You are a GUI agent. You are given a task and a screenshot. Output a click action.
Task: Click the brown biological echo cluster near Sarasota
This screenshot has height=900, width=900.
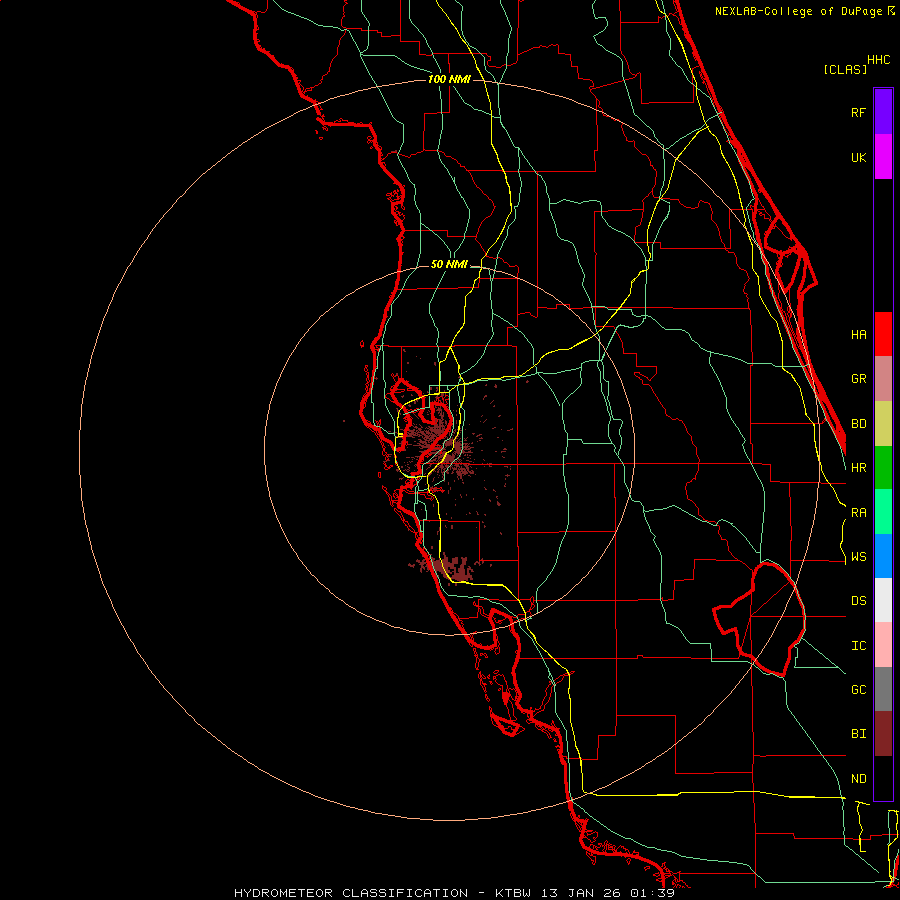click(x=452, y=567)
